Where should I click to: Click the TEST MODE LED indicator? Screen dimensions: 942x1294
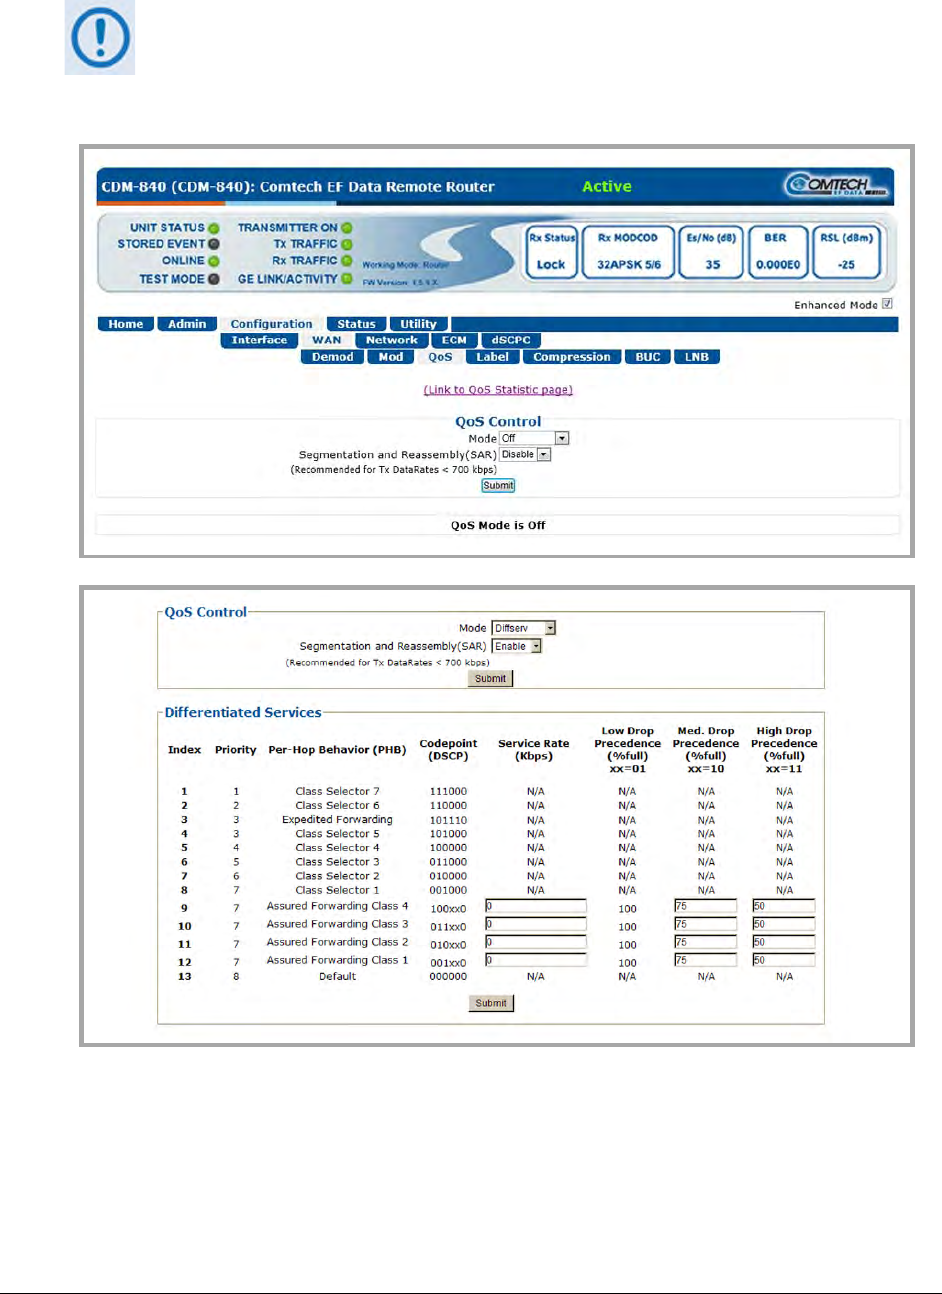click(214, 279)
